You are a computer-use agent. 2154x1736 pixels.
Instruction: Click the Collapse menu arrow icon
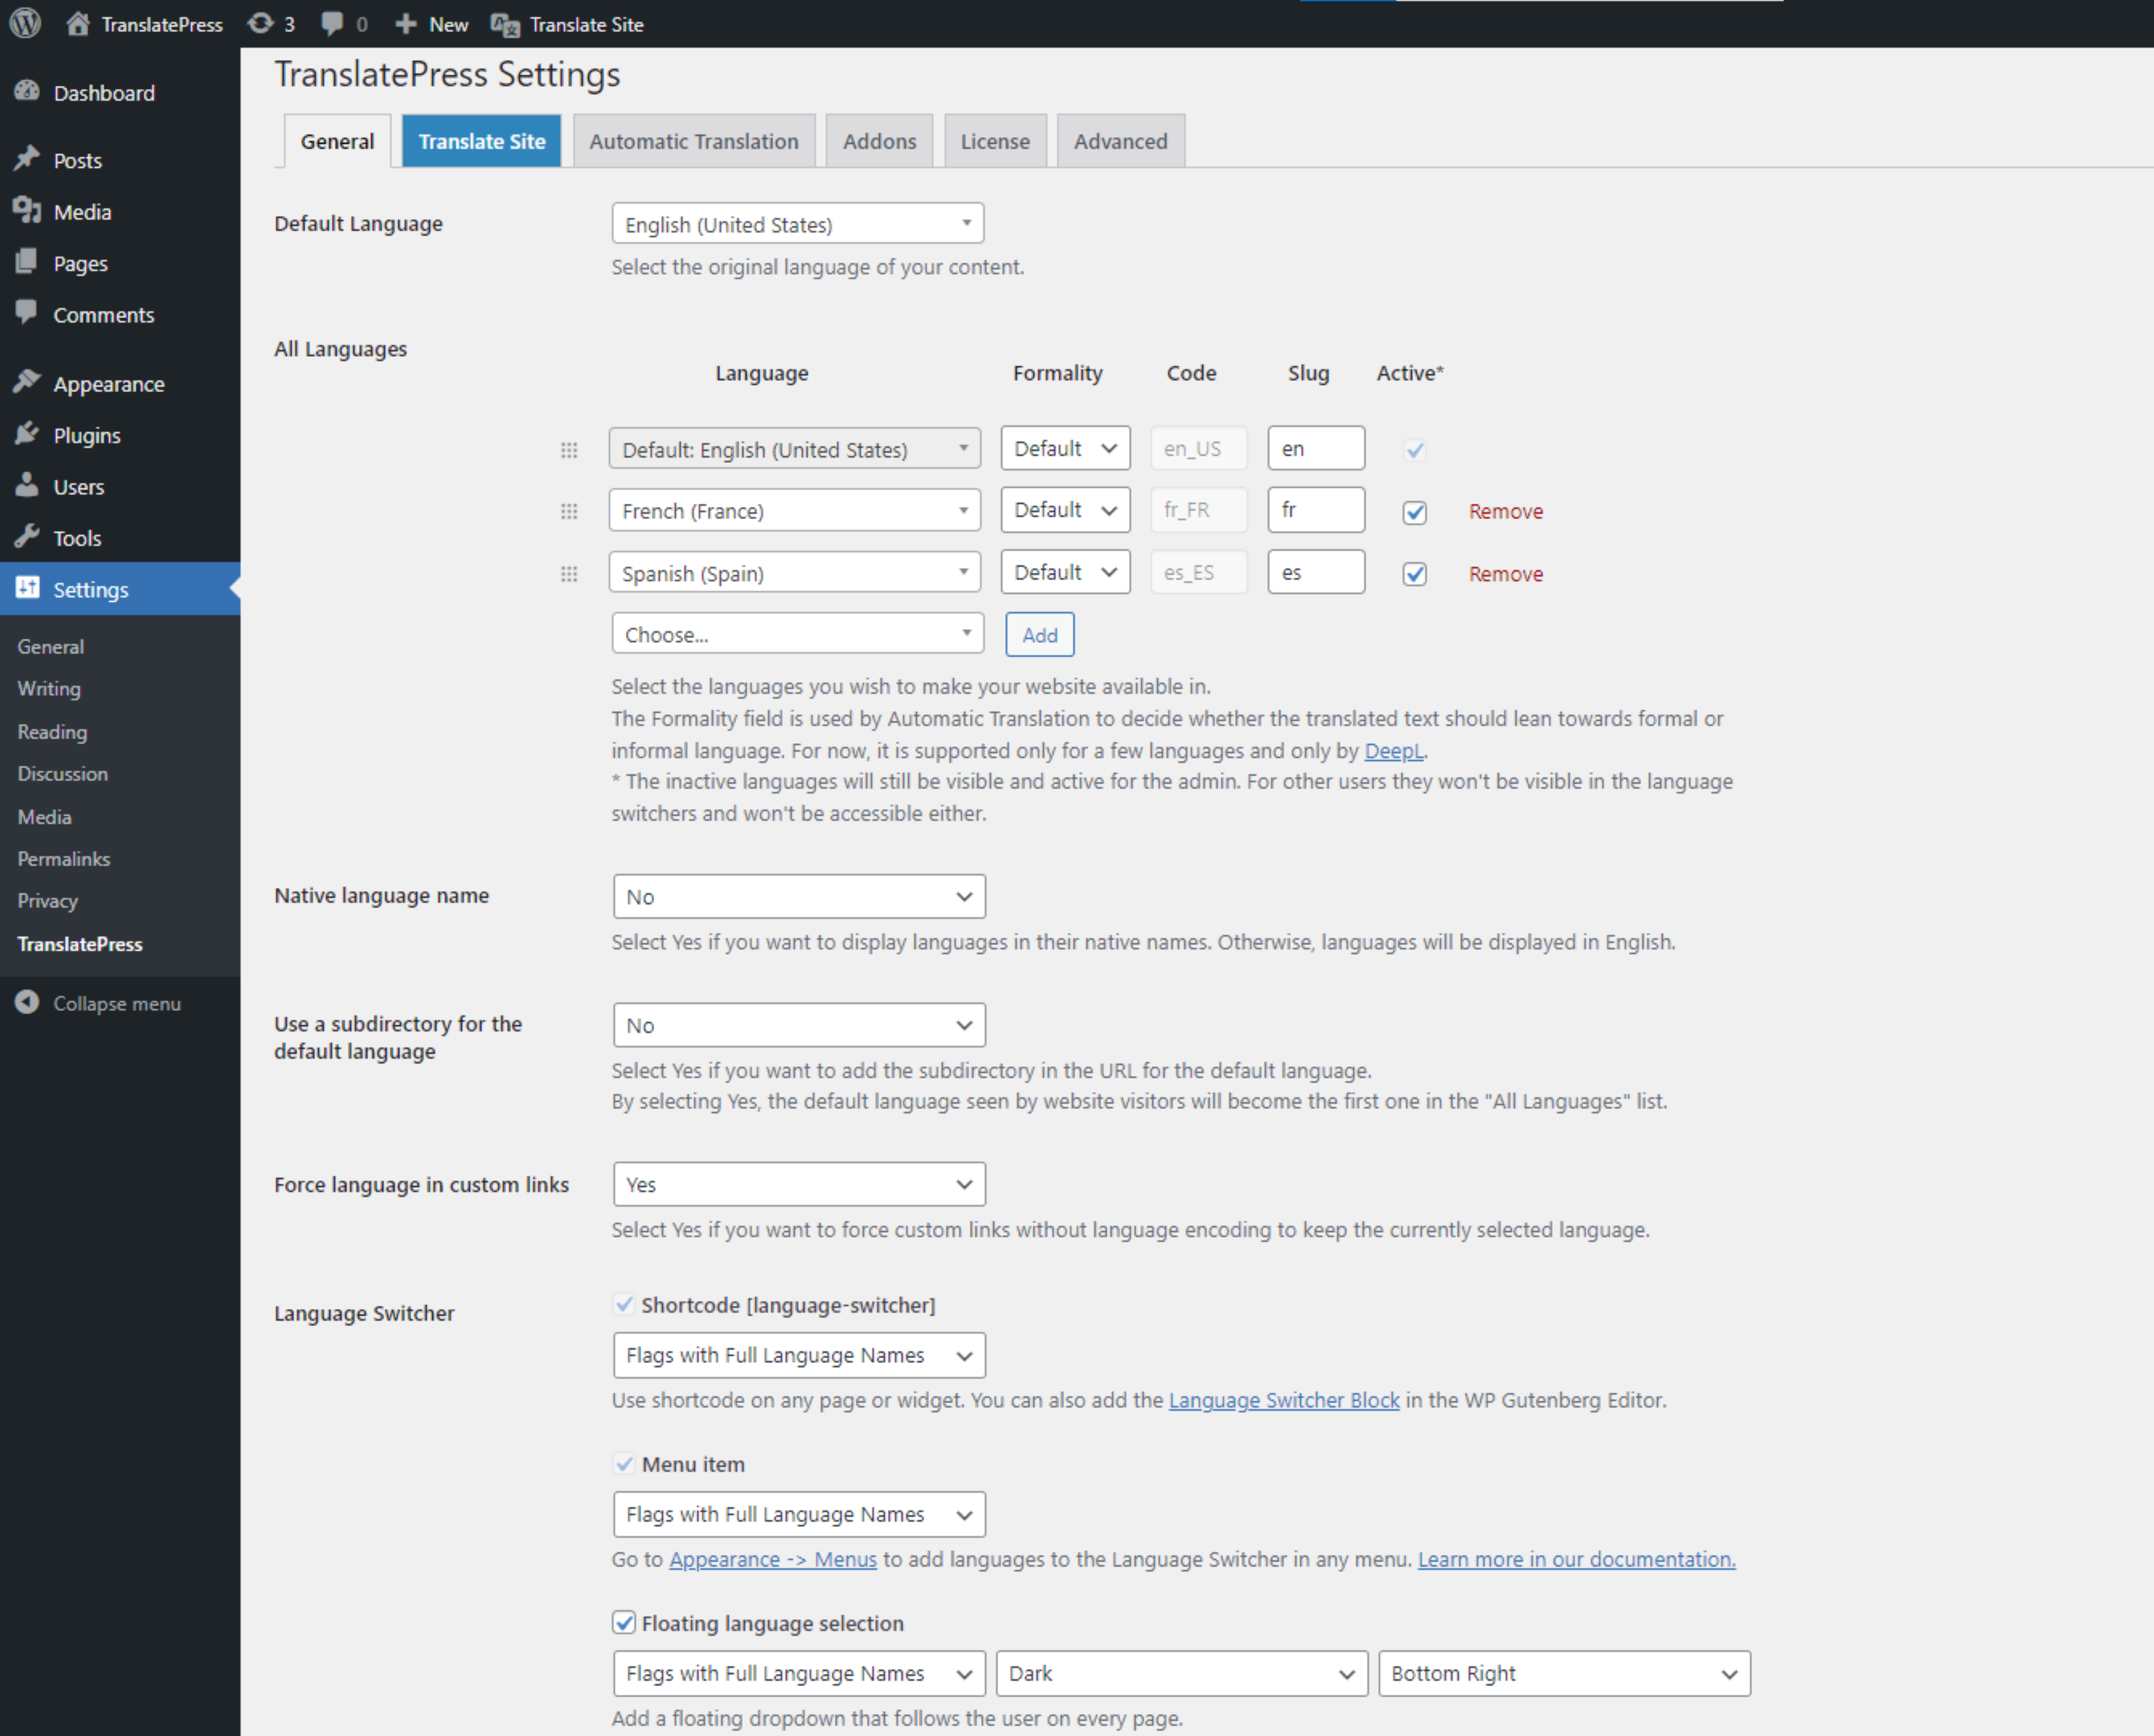coord(27,1002)
